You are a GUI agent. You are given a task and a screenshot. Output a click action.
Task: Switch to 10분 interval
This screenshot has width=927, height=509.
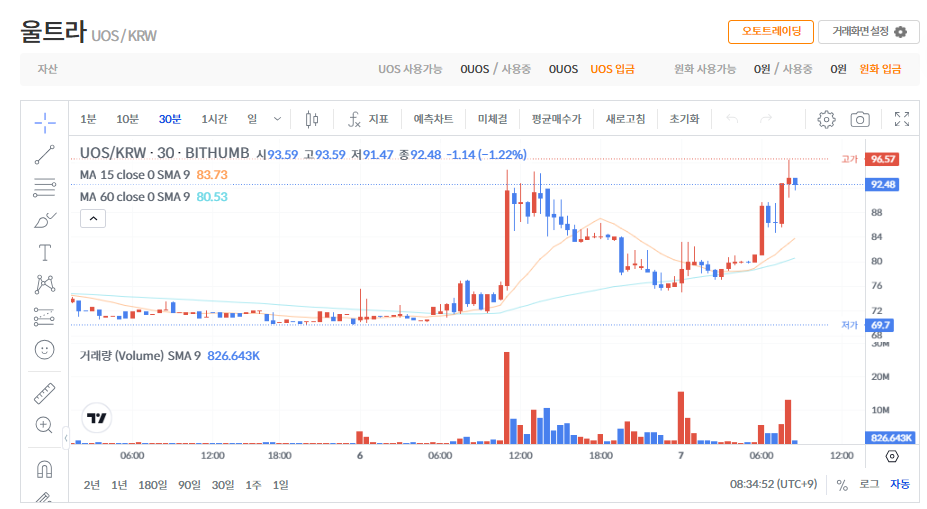[x=127, y=119]
